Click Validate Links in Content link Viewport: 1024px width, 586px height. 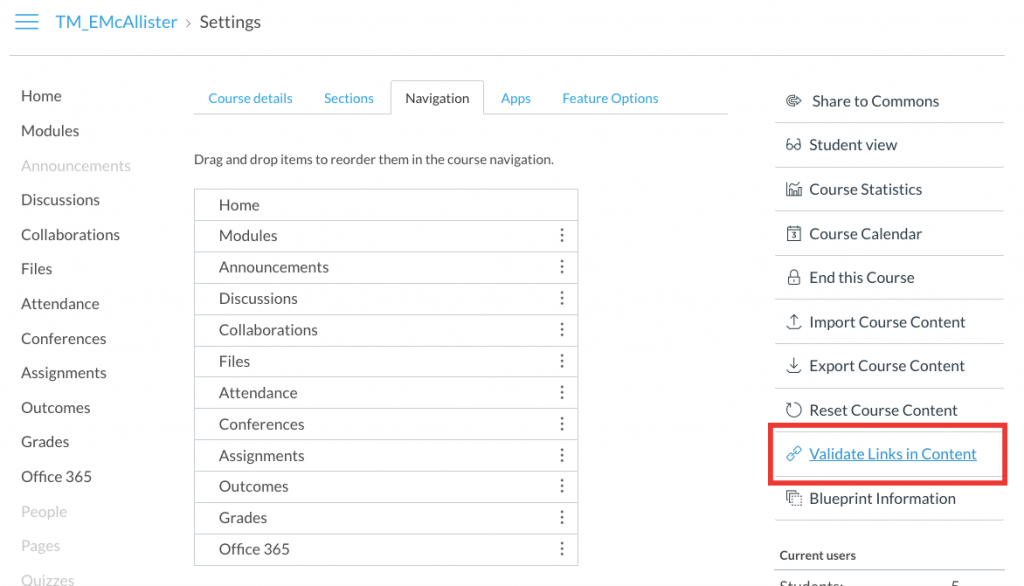(x=892, y=454)
